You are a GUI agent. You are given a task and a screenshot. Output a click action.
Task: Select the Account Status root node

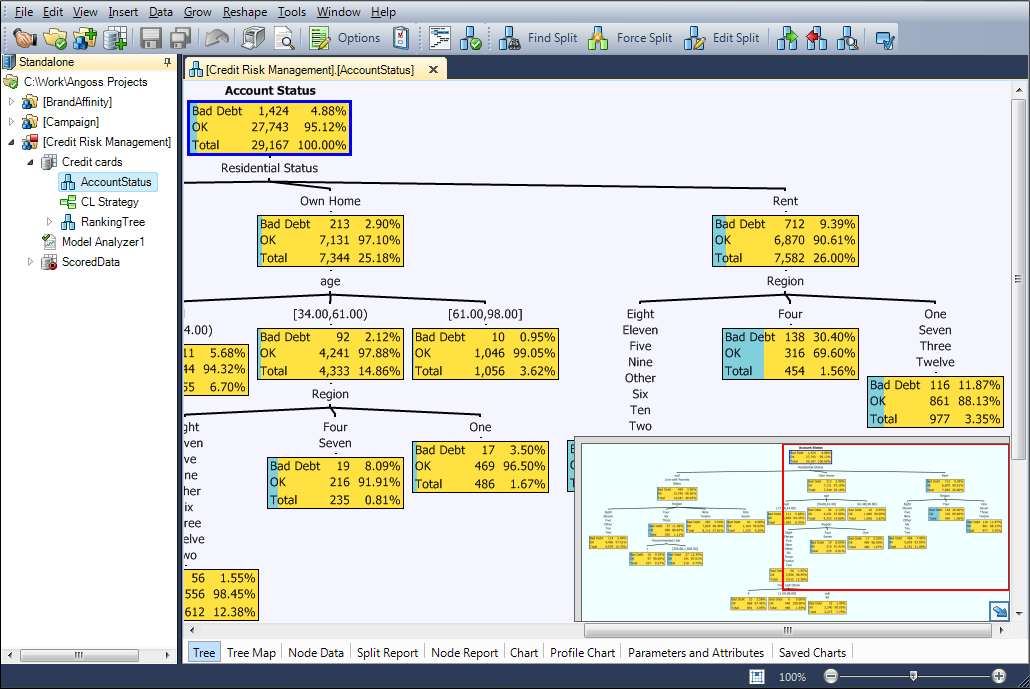269,128
